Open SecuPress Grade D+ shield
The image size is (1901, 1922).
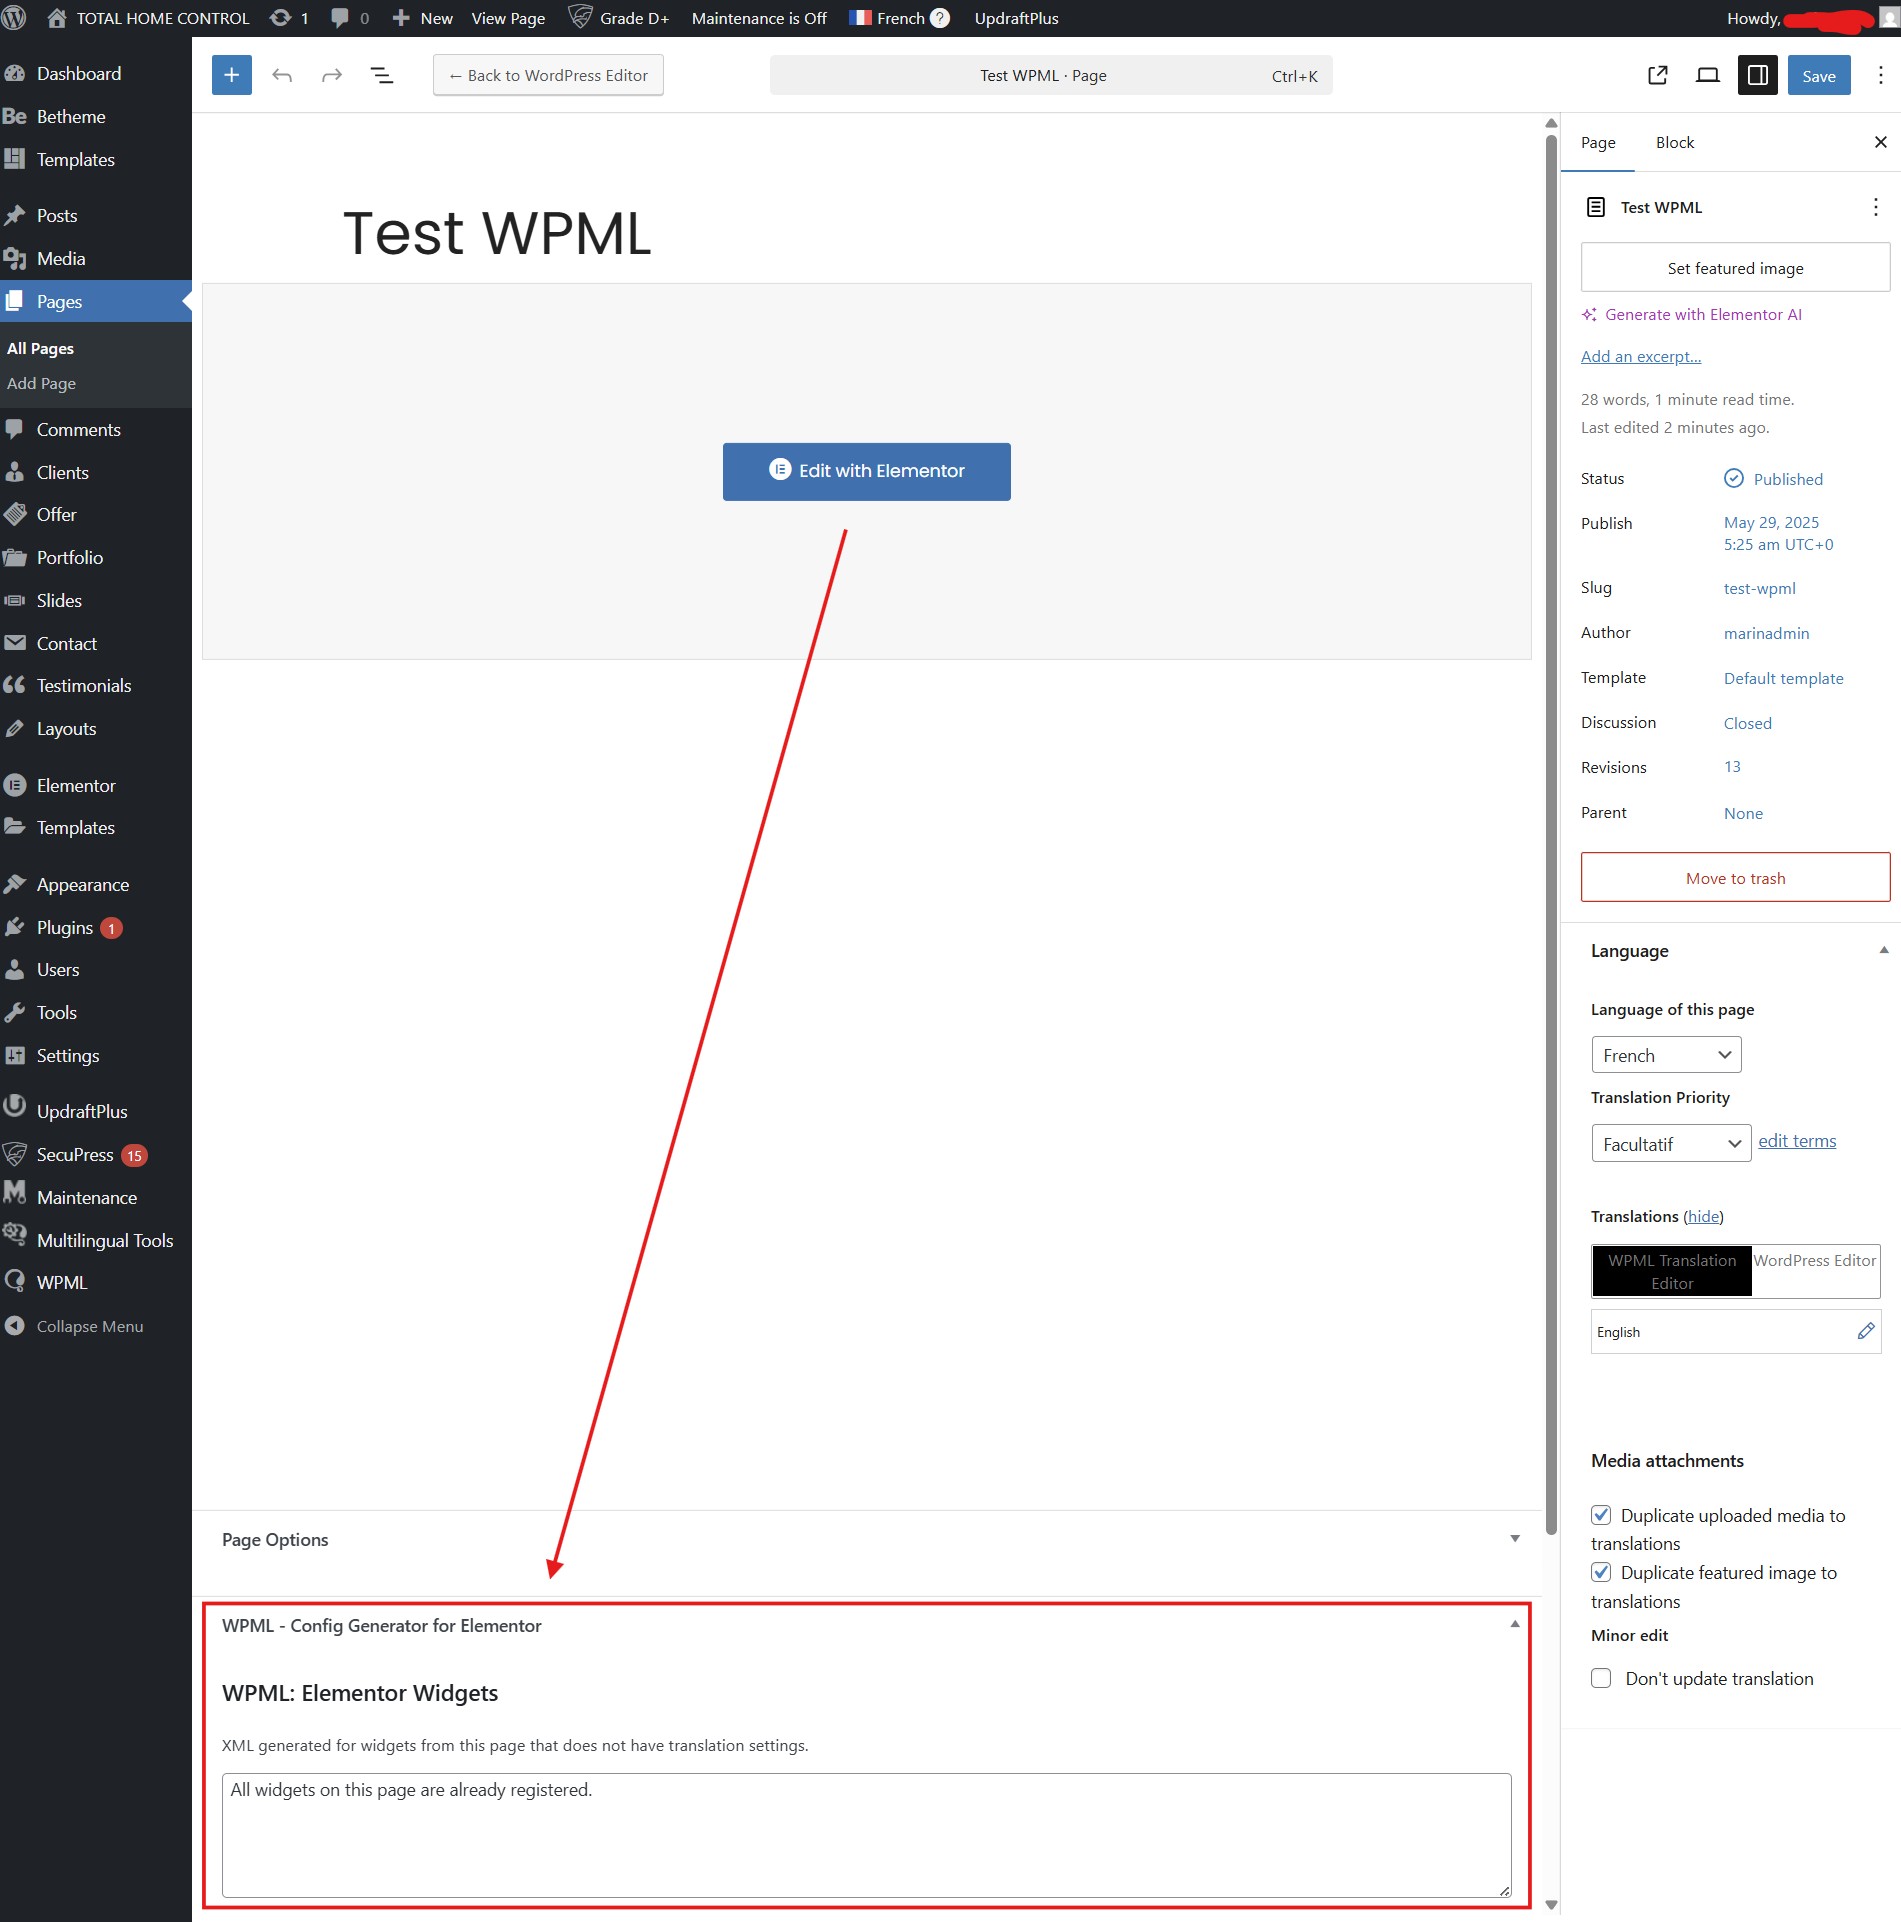coord(618,18)
